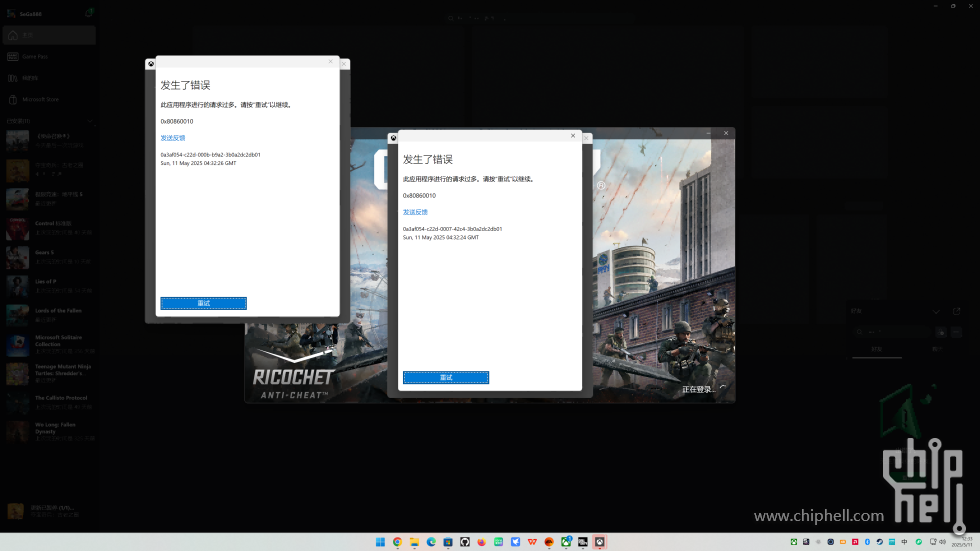Screen dimensions: 980x551
Task: Launch Google Chrome from the taskbar
Action: click(397, 542)
